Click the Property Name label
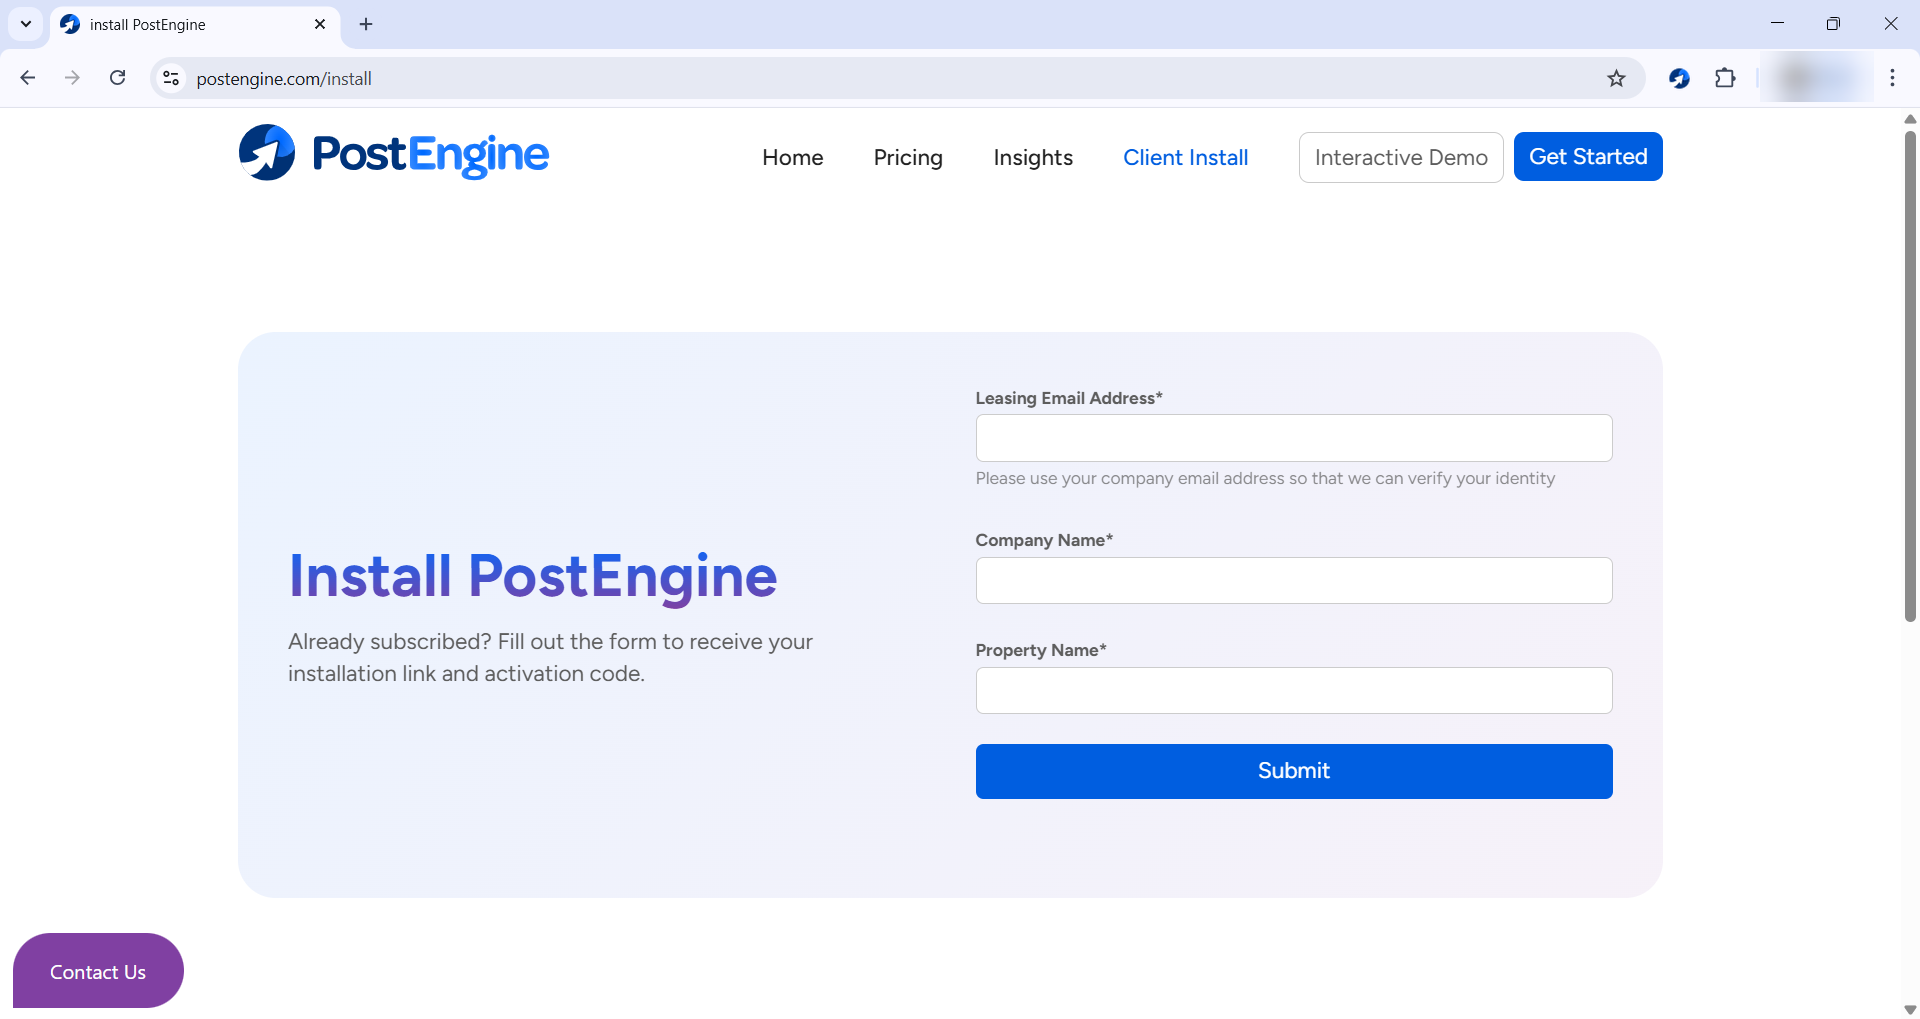1920x1019 pixels. tap(1041, 650)
